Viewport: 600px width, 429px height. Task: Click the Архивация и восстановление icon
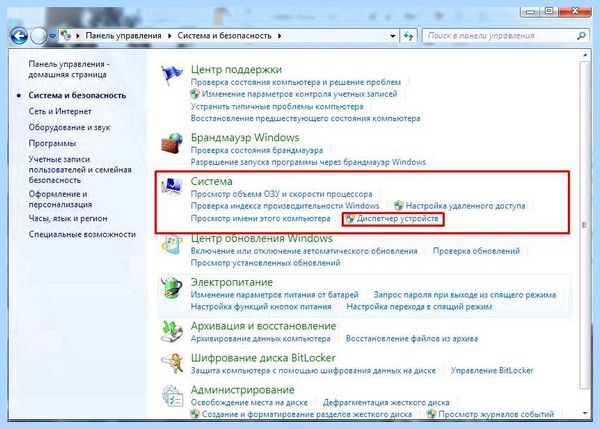(171, 332)
